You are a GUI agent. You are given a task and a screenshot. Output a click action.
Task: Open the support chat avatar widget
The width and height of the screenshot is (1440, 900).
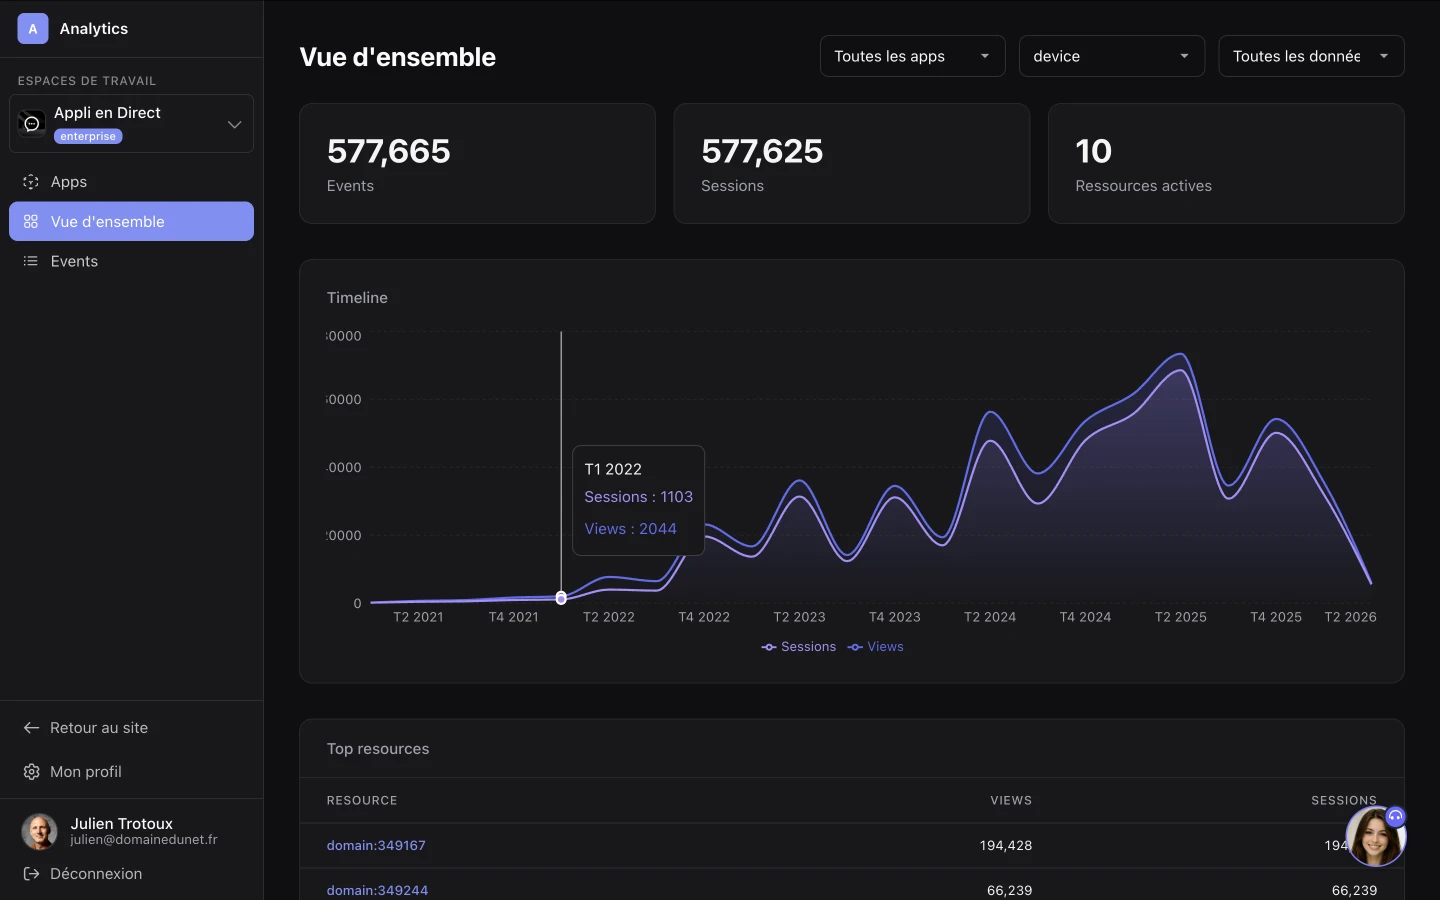click(x=1375, y=836)
